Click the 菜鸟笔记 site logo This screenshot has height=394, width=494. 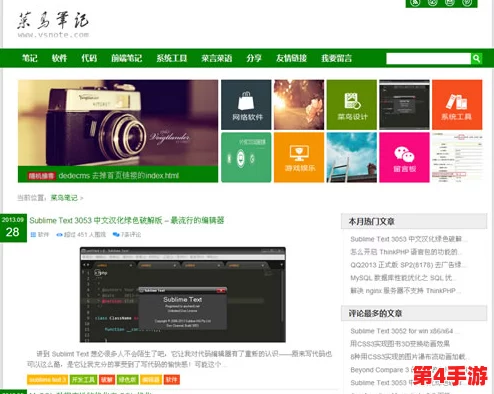(x=53, y=25)
